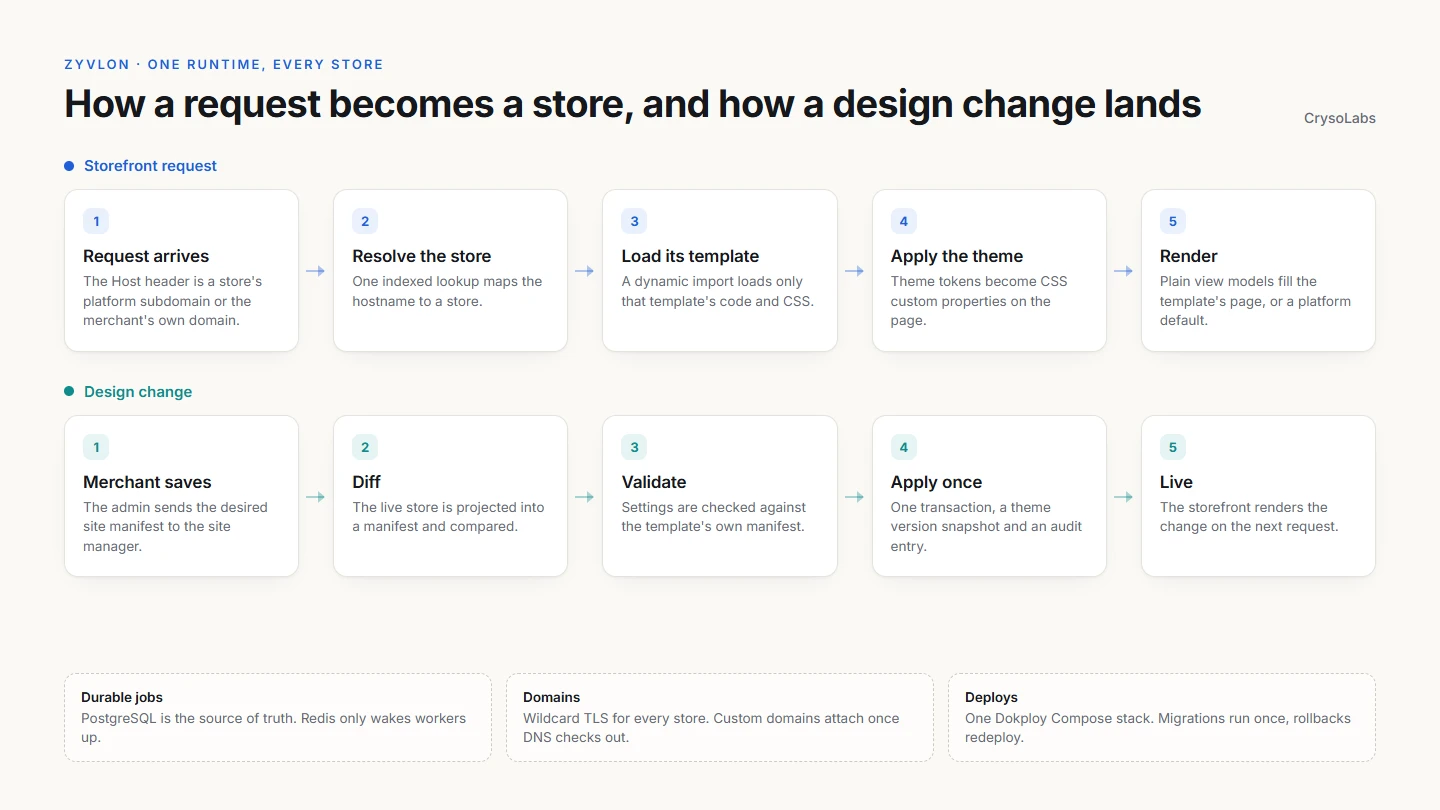The image size is (1440, 810).
Task: Select the "Durable jobs" footer heading
Action: [122, 697]
